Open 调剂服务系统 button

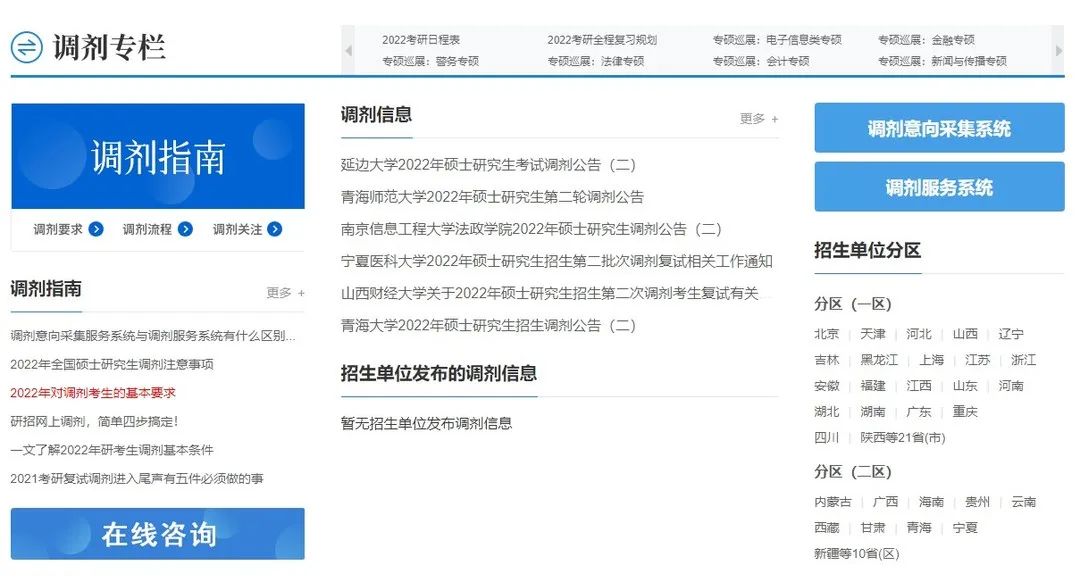click(938, 187)
